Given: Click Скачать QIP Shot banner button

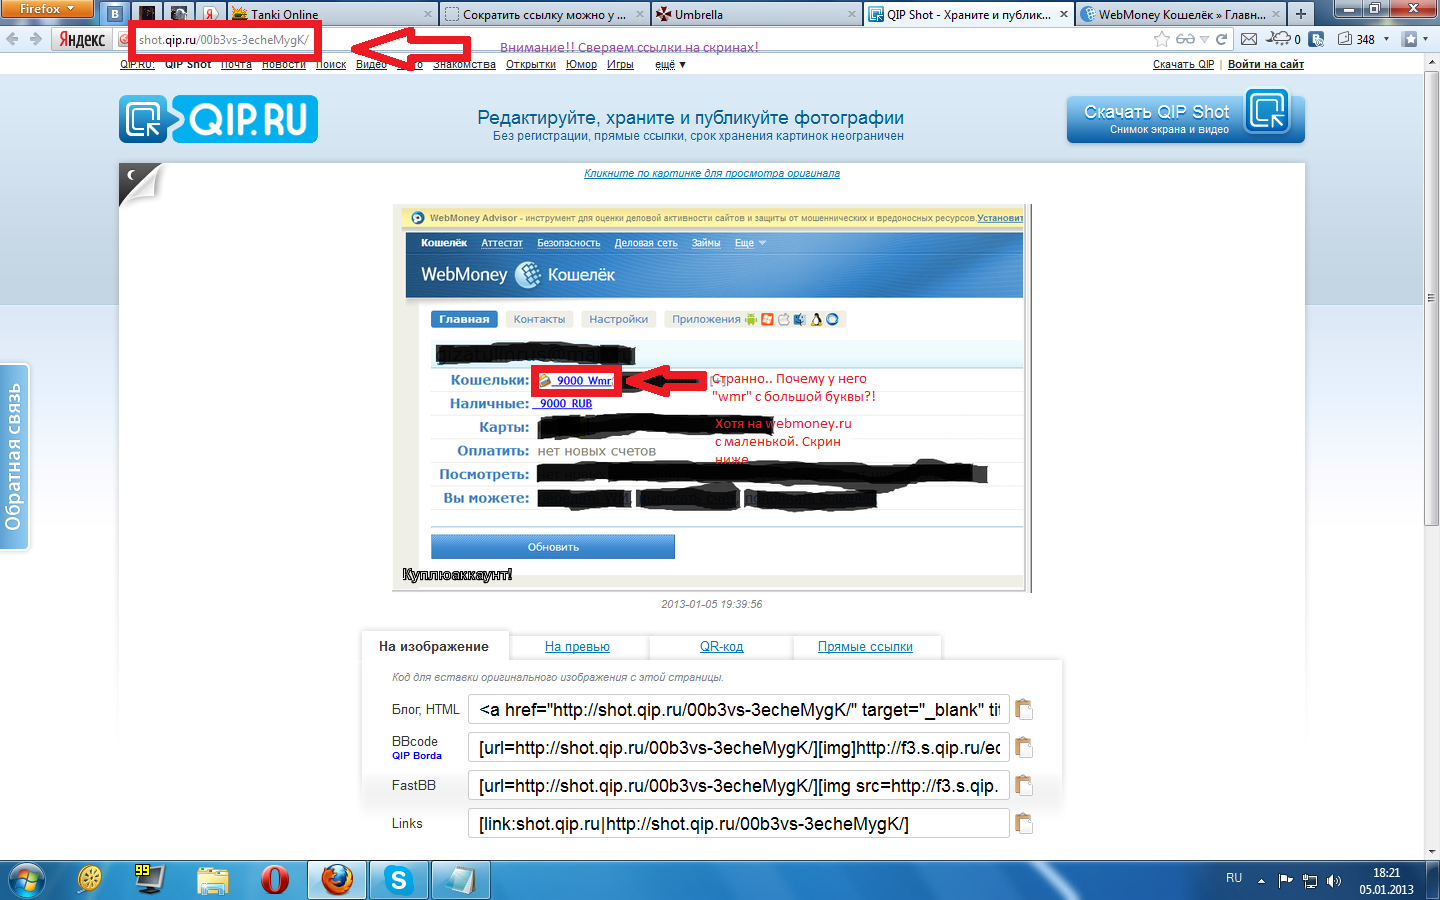Looking at the screenshot, I should (x=1185, y=118).
